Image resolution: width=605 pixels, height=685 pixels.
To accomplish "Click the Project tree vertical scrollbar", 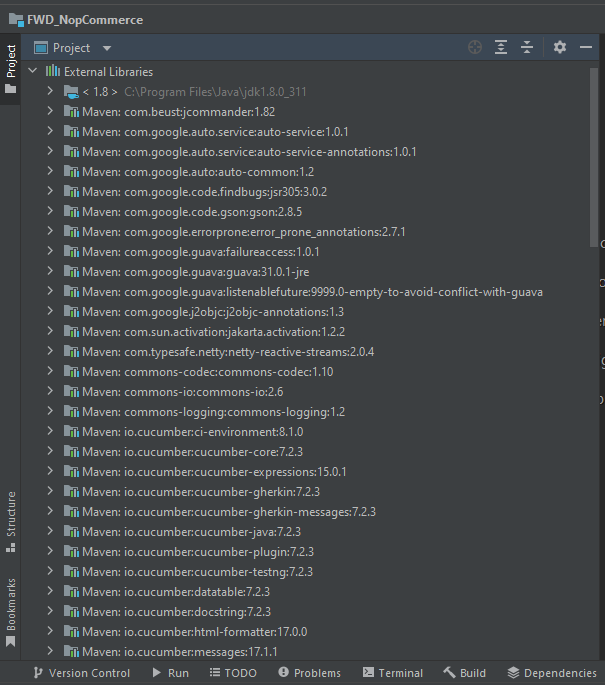I will point(594,157).
